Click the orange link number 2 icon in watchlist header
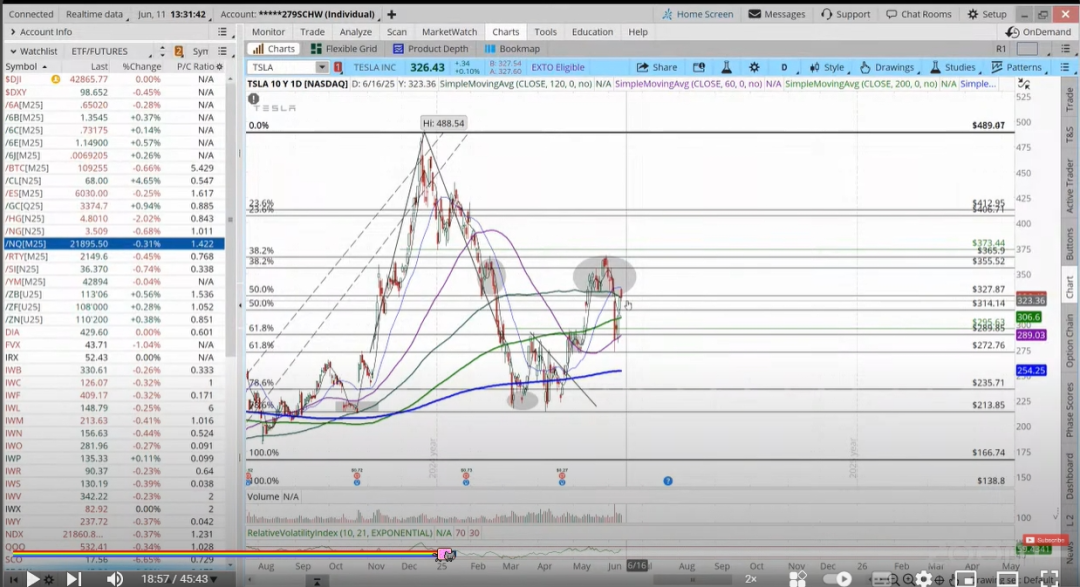This screenshot has height=587, width=1080. (178, 51)
